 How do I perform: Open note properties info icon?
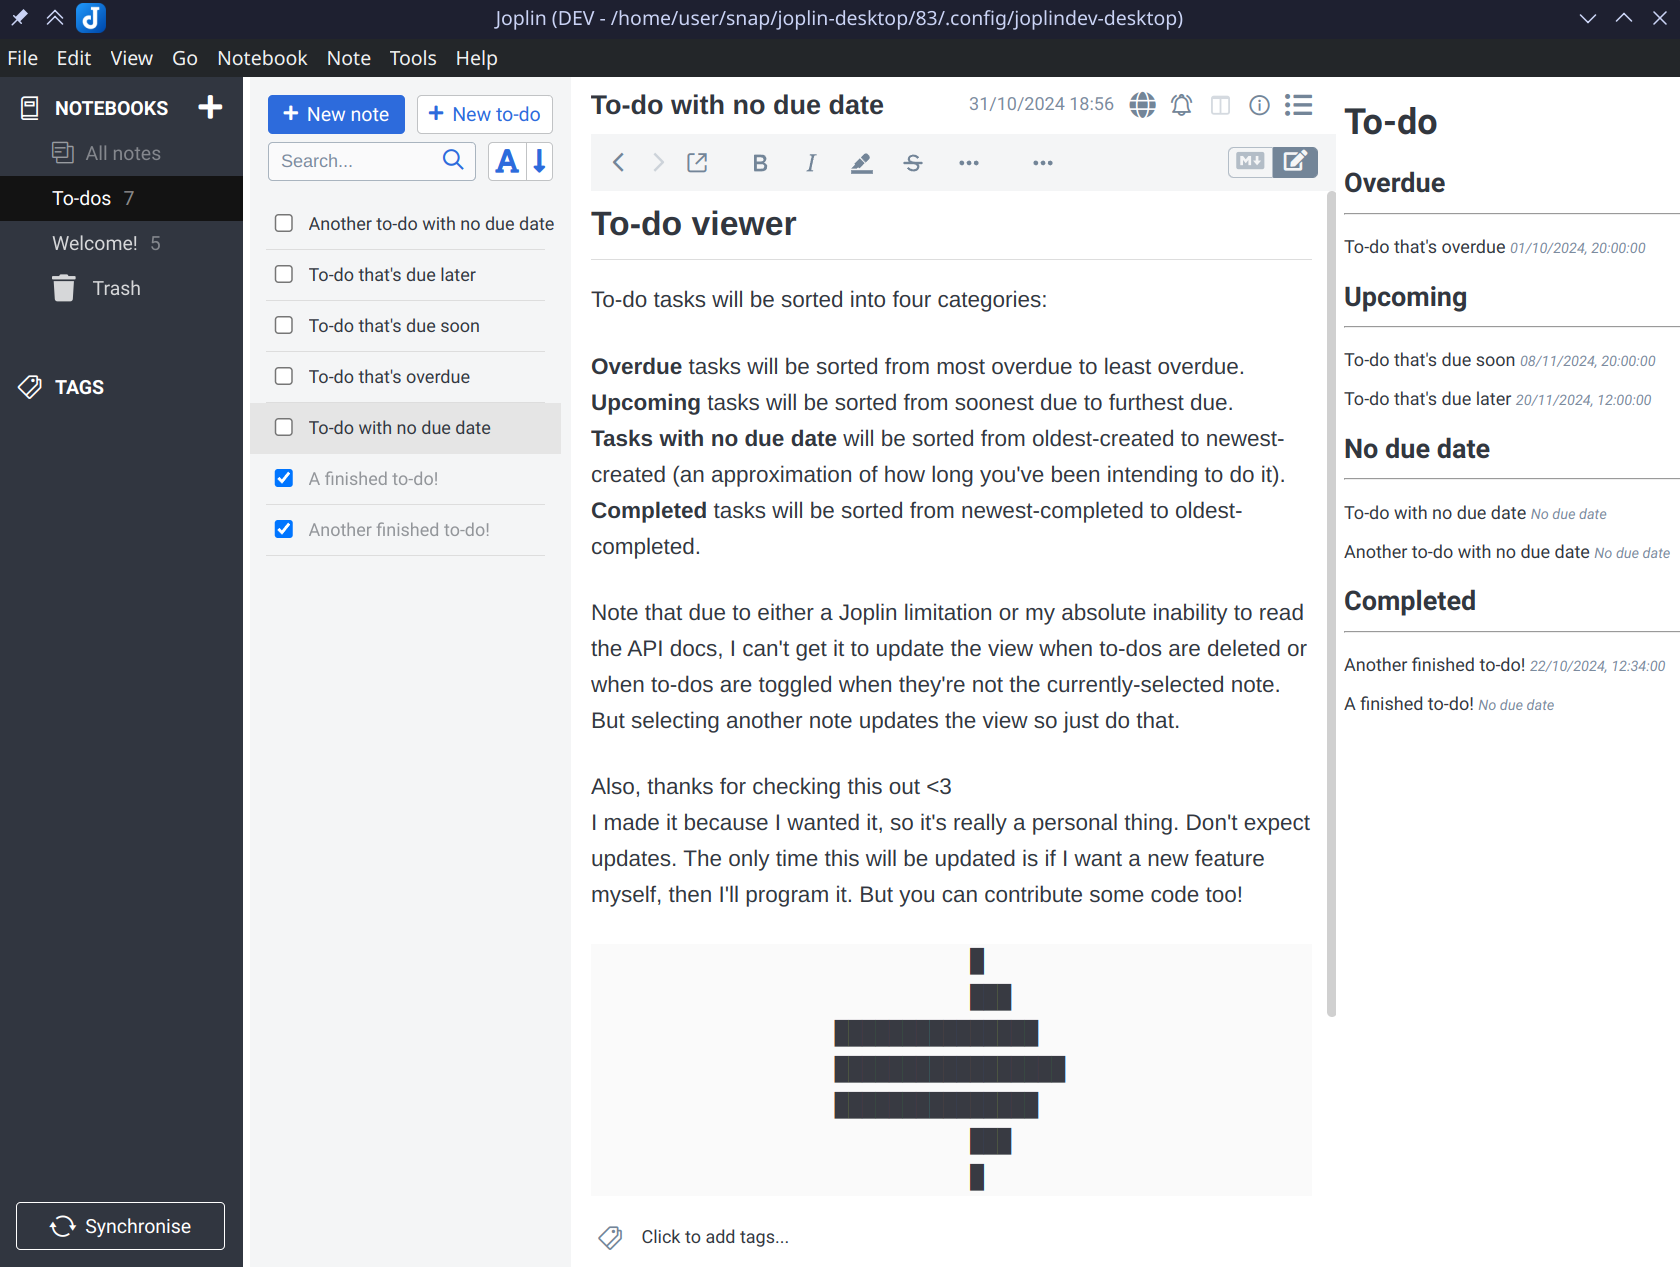[1259, 105]
